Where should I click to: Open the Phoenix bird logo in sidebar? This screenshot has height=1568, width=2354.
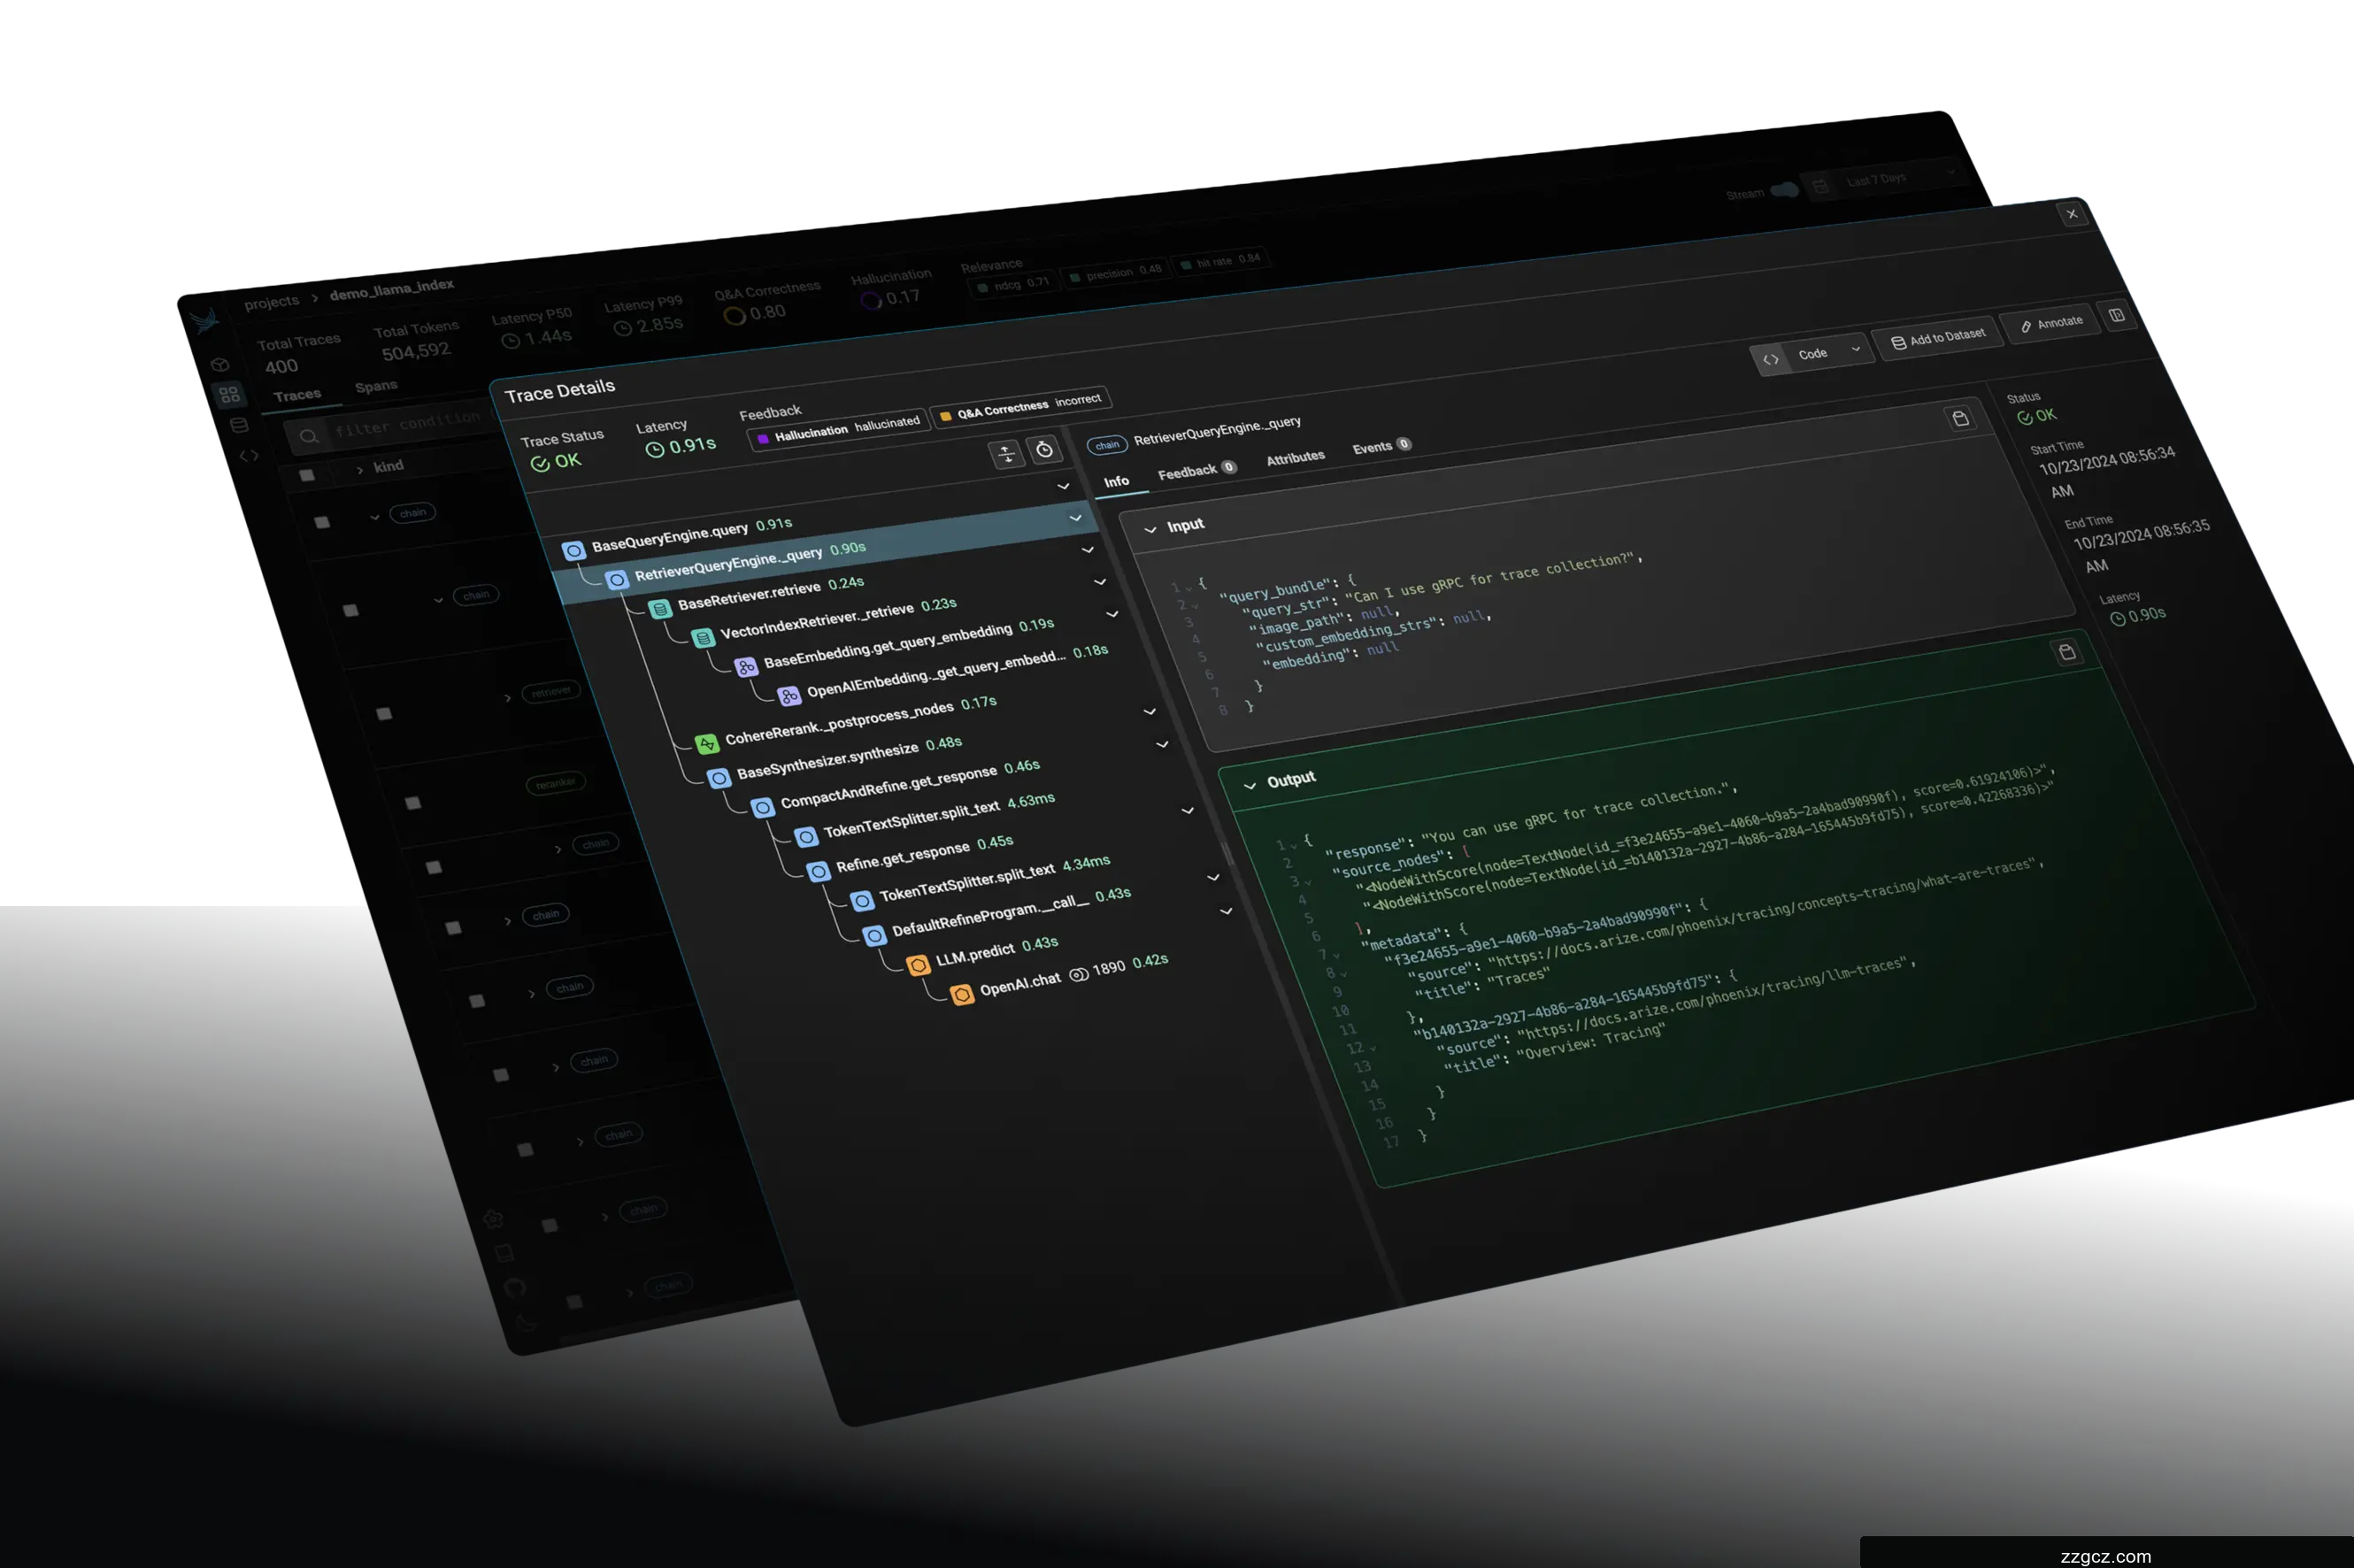[205, 320]
